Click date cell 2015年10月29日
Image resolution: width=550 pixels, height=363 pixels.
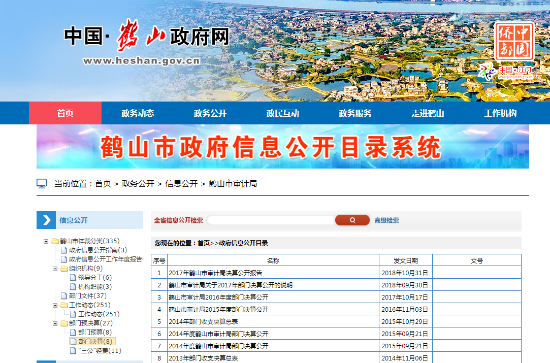[405, 321]
